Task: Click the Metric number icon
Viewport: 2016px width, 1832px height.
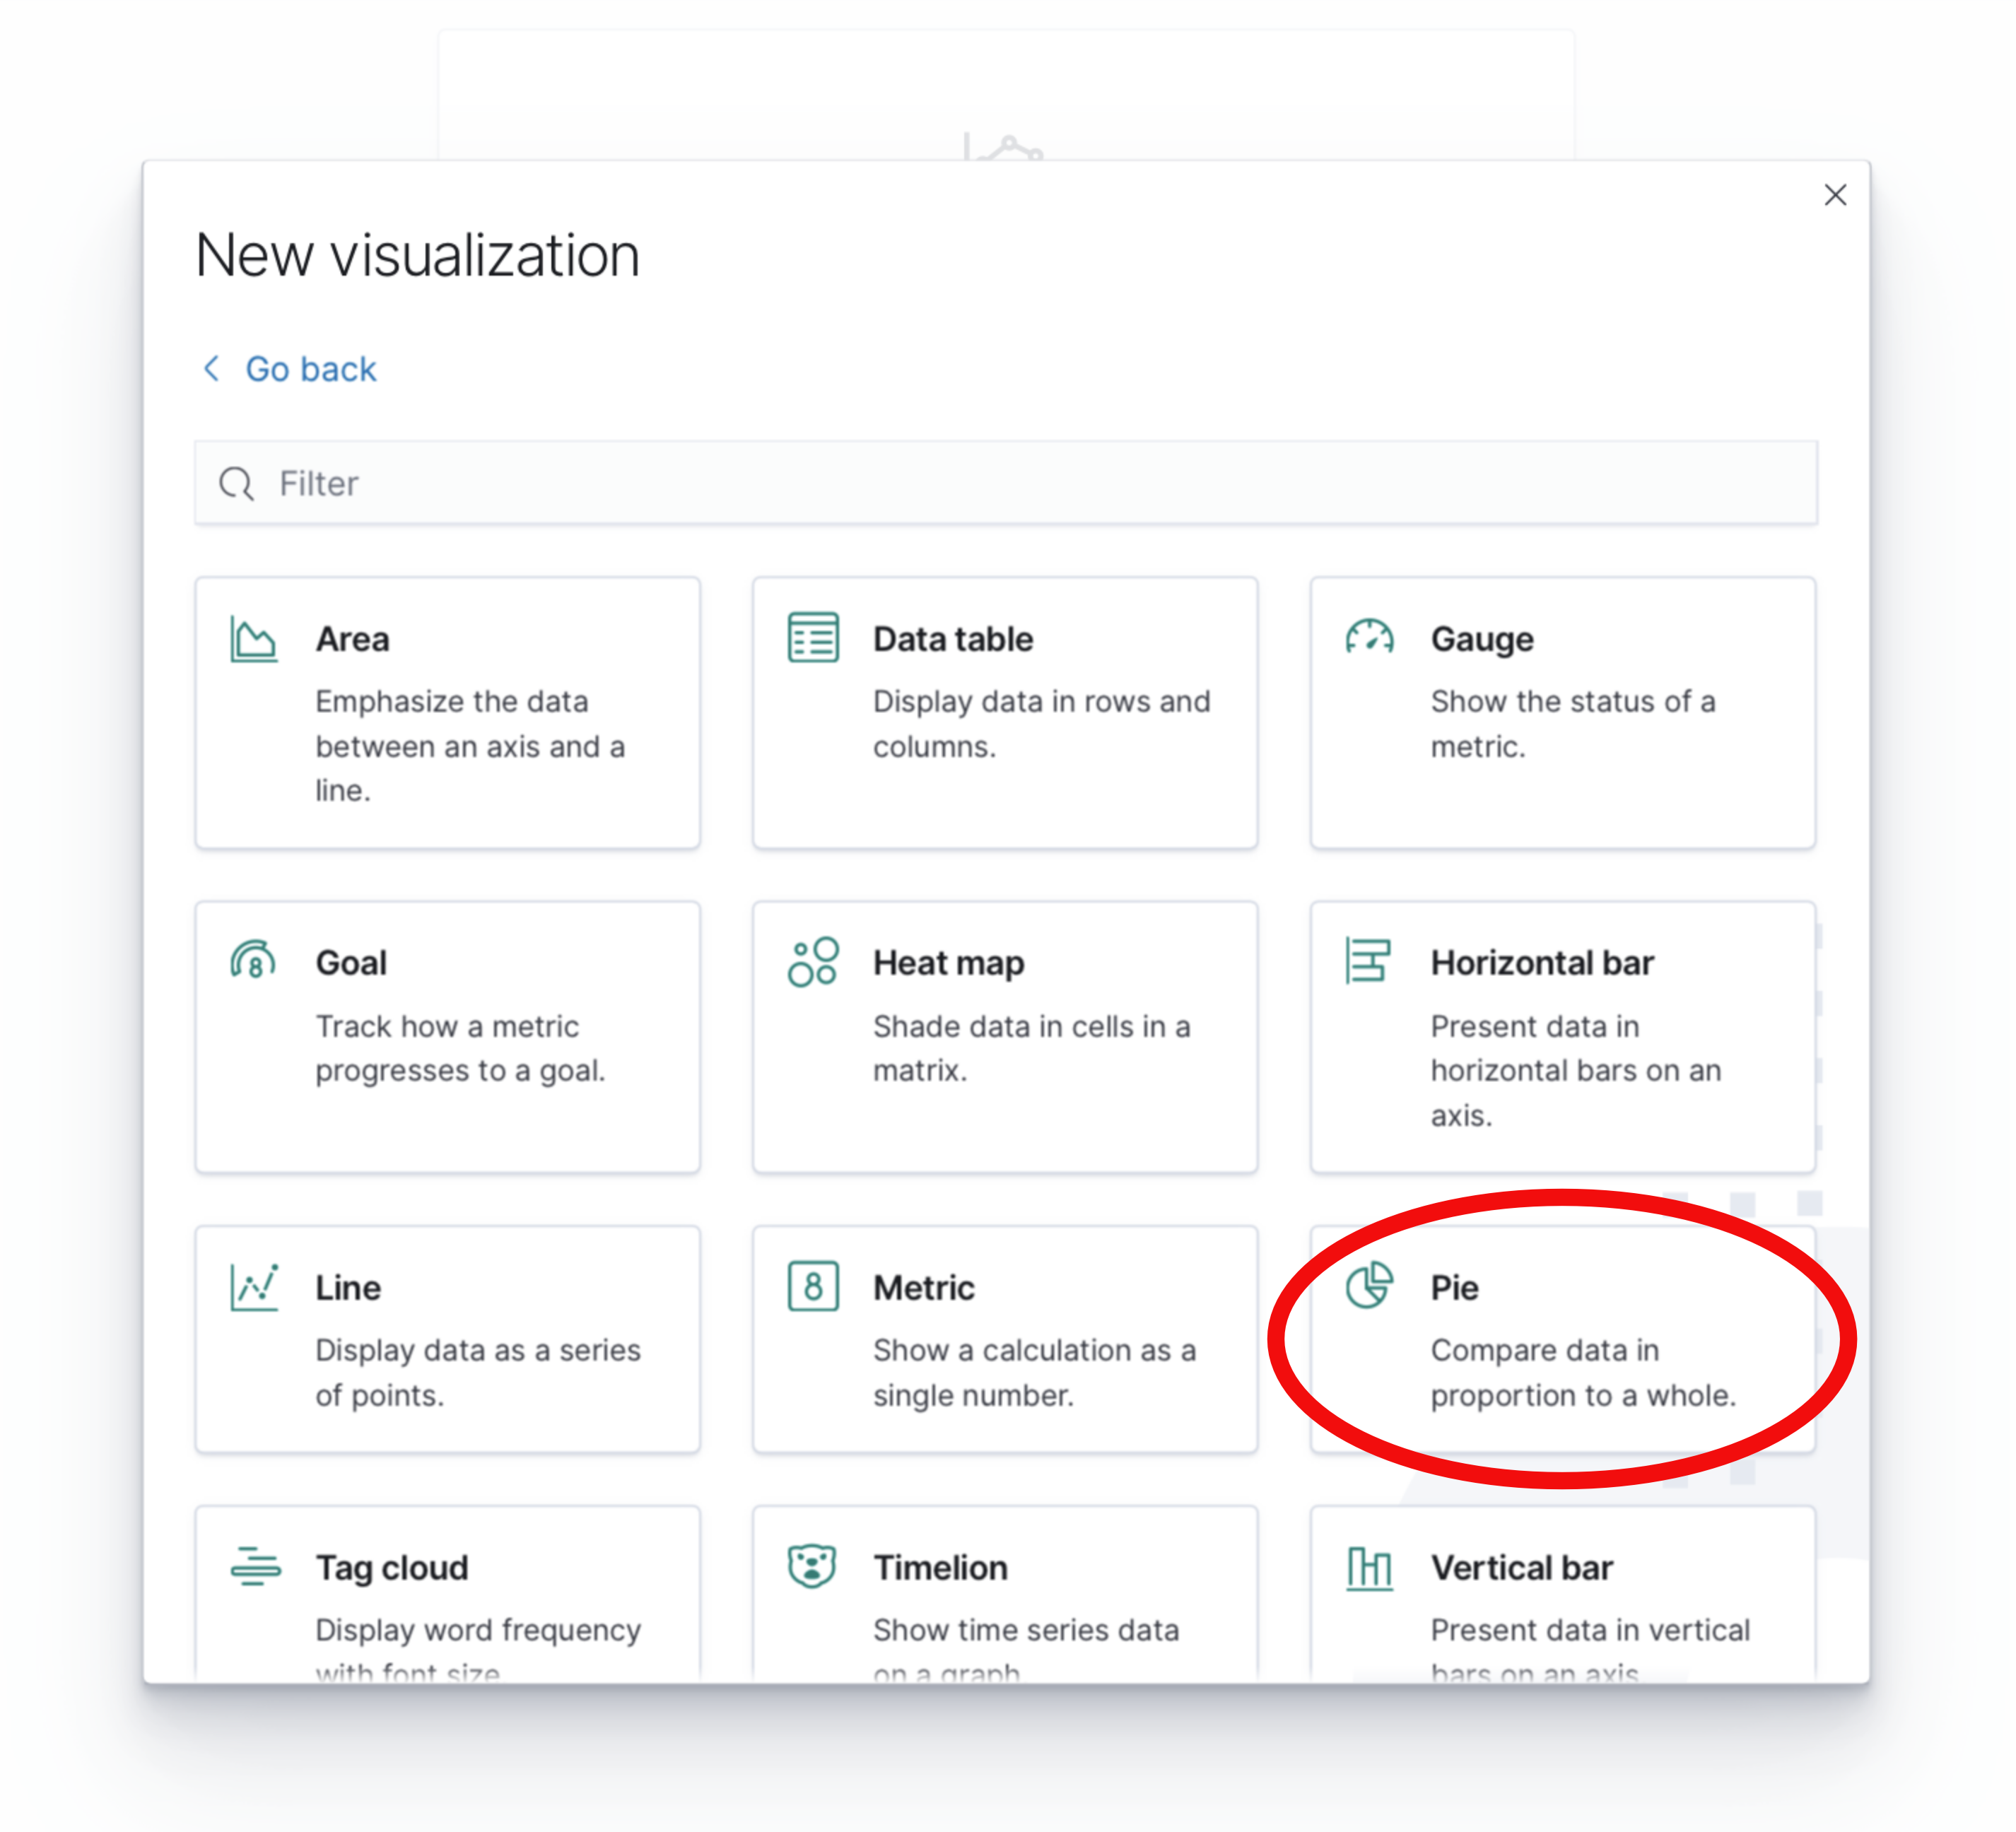Action: pos(812,1286)
